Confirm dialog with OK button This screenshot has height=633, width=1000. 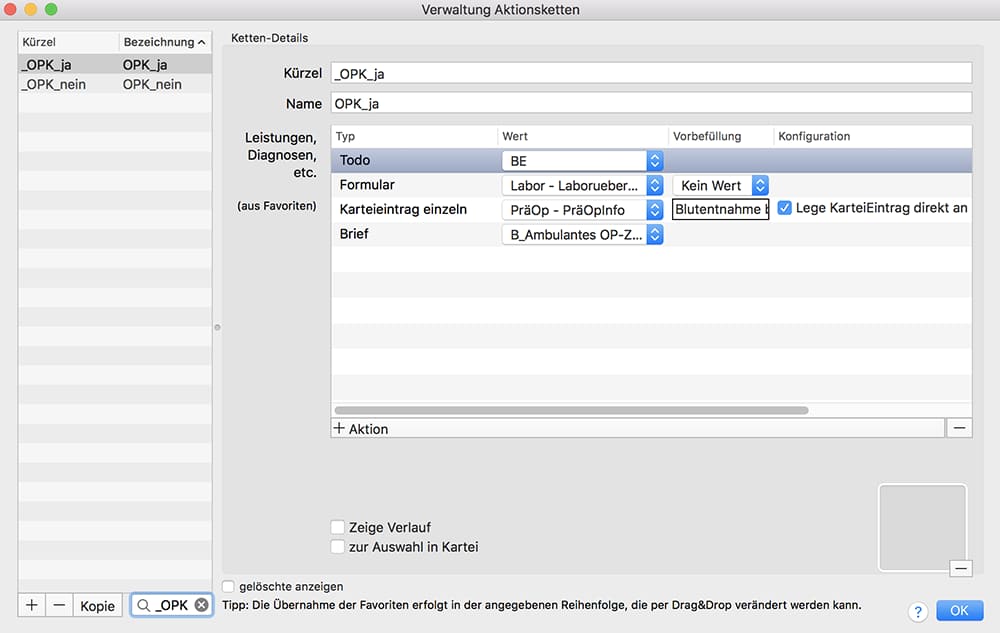tap(959, 611)
